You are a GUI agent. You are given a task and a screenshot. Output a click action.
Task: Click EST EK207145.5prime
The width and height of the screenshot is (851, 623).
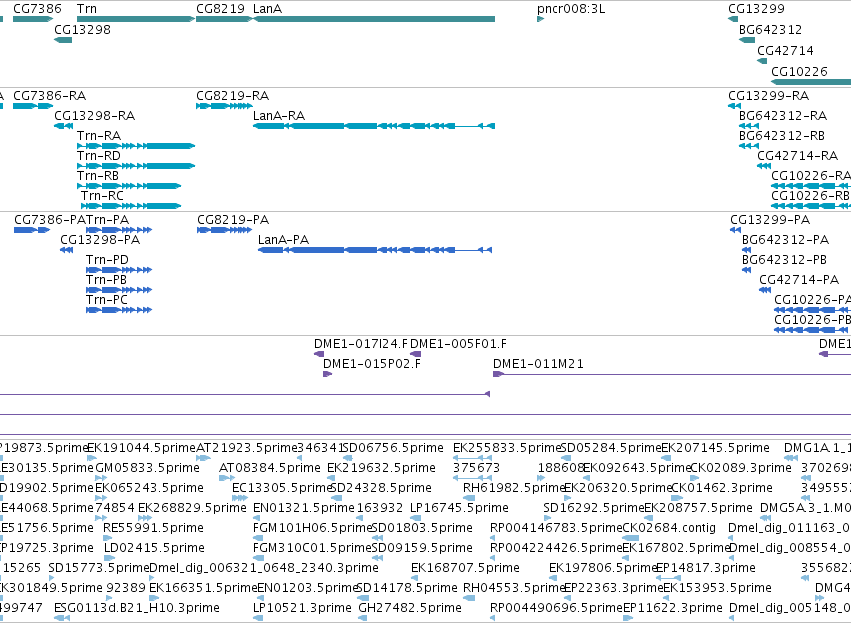(666, 459)
